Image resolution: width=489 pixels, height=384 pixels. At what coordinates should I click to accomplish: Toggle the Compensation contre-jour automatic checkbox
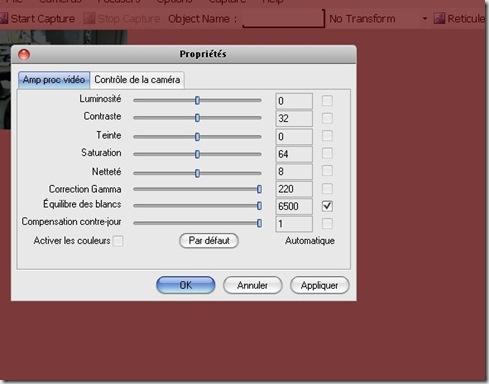(x=327, y=223)
